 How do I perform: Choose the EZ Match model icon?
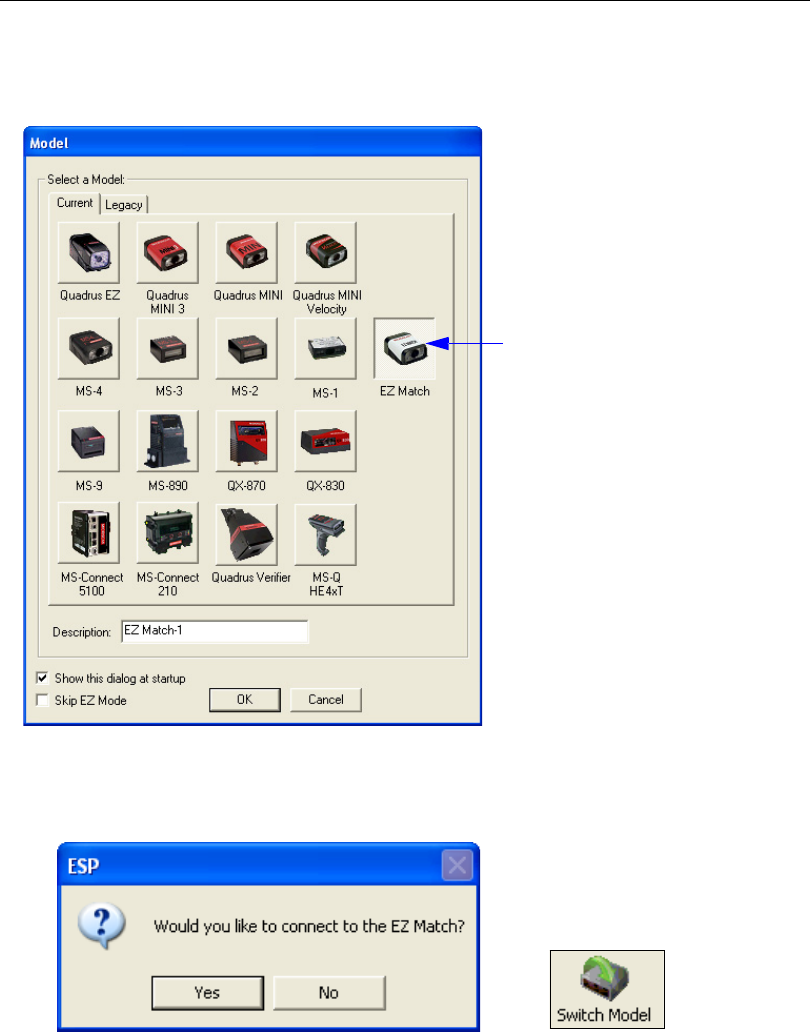coord(405,349)
